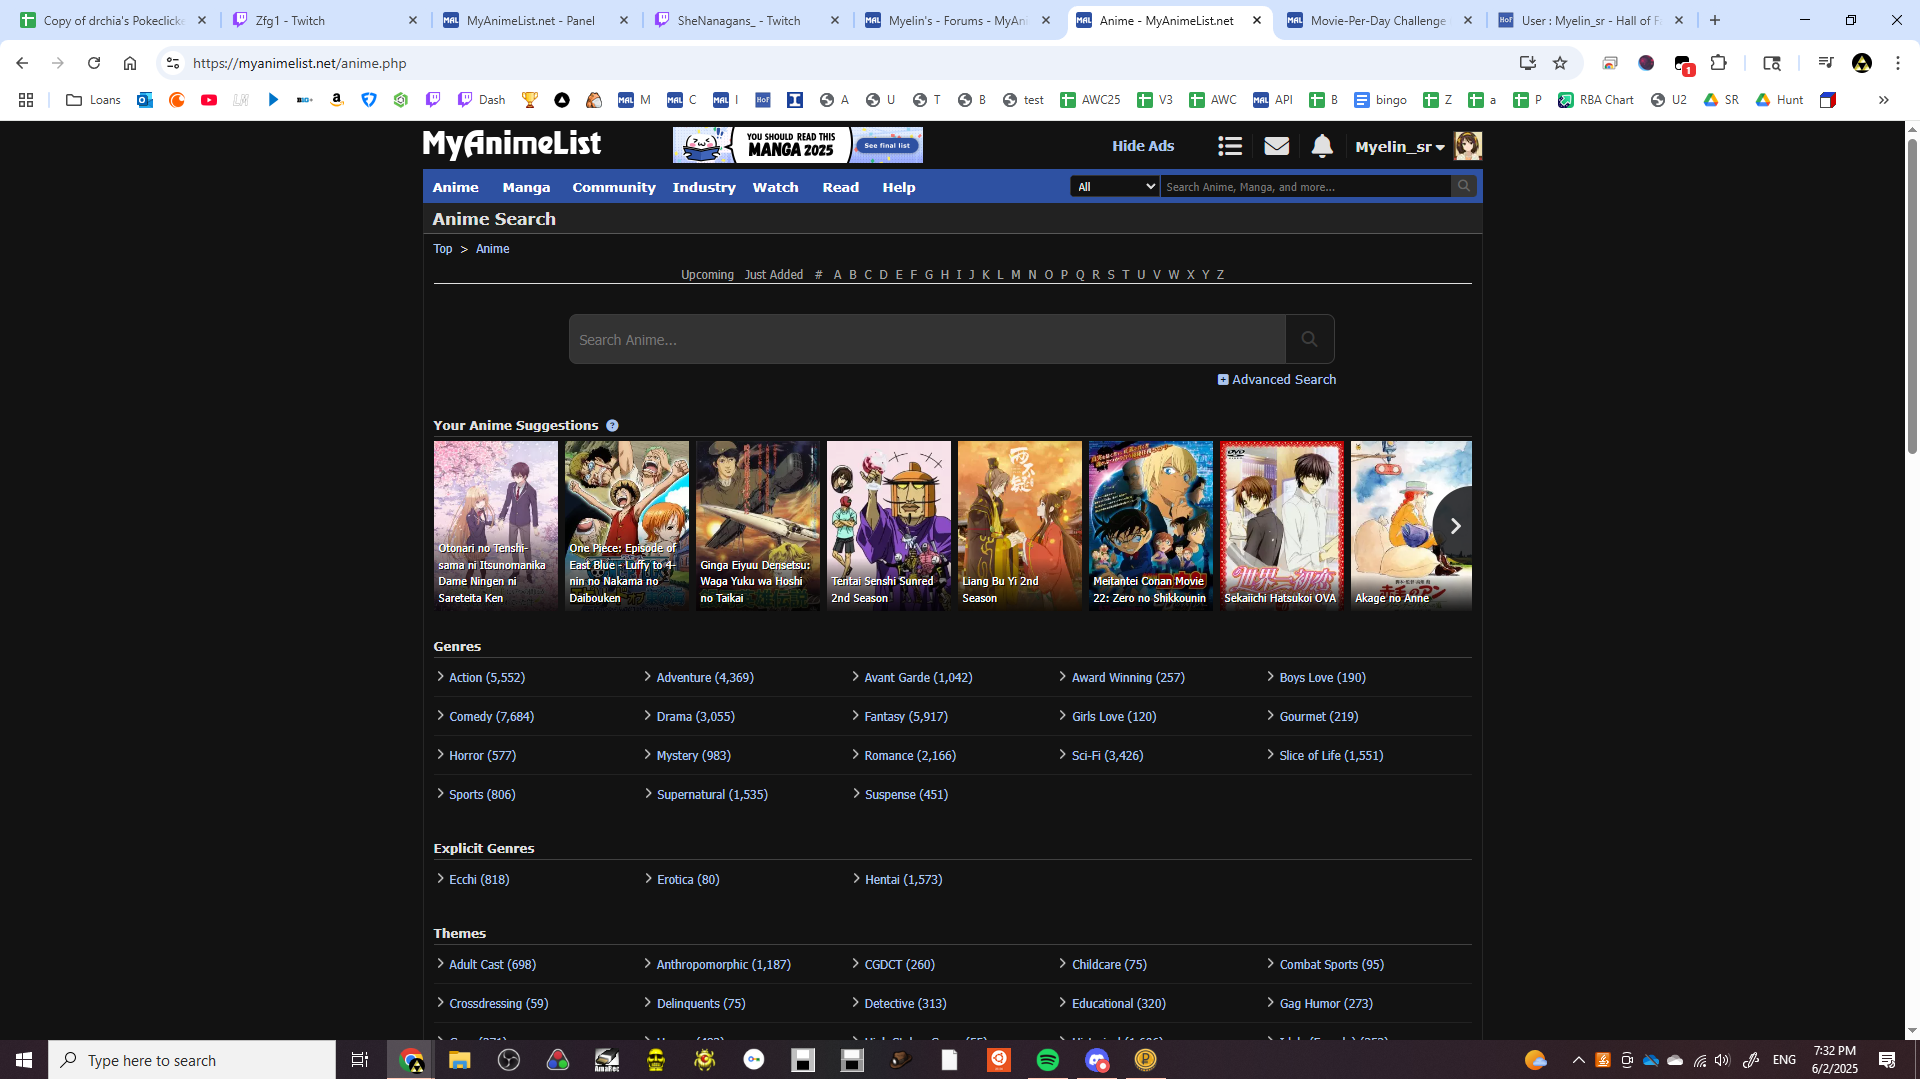Click the browser address bar URL
Viewport: 1920px width, 1079px height.
tap(299, 63)
